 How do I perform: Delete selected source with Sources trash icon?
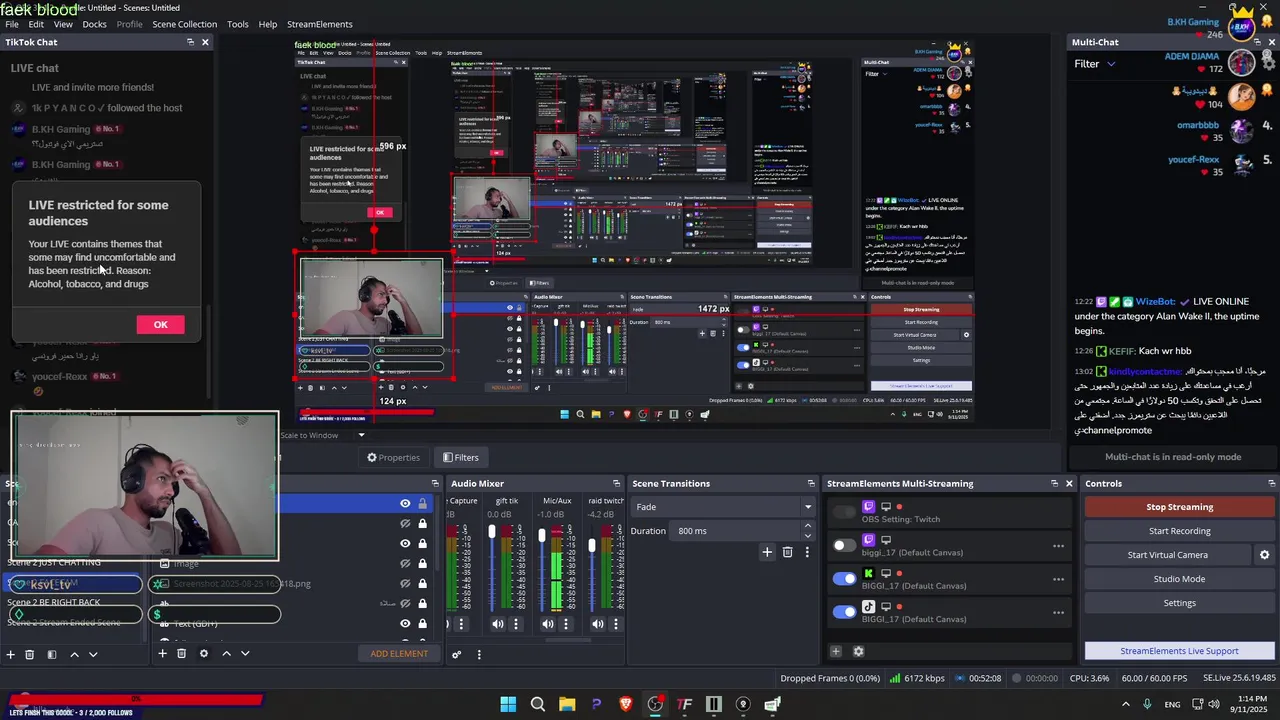coord(181,654)
